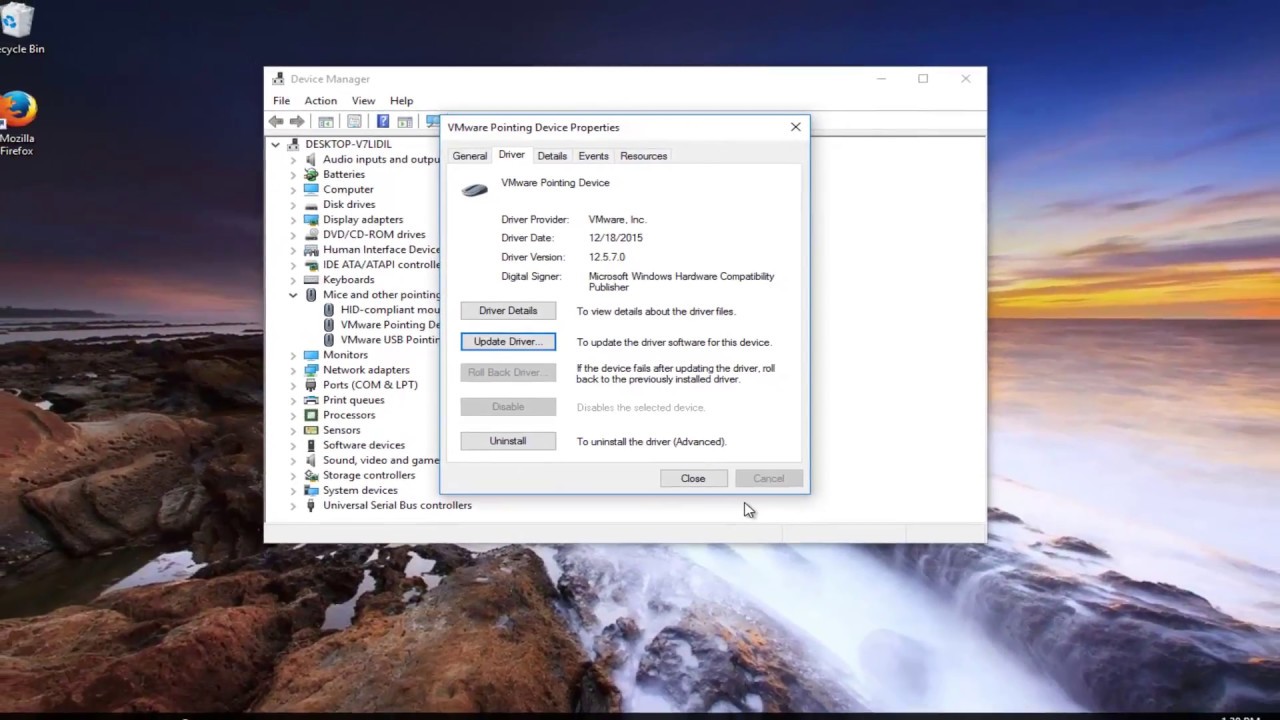
Task: Click the Keyboards category icon
Action: tap(311, 279)
